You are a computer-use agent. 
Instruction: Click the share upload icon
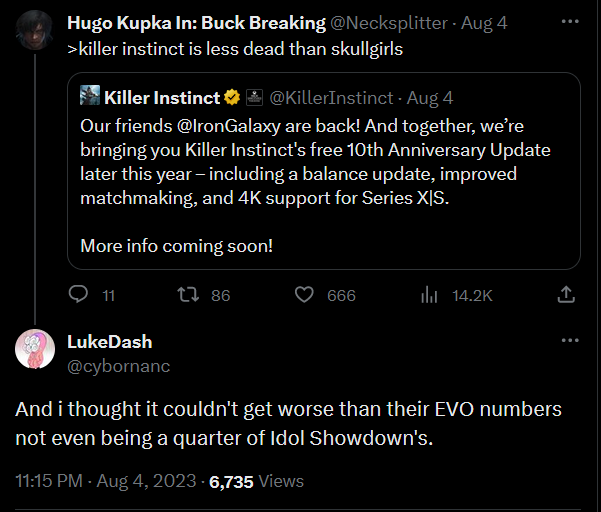pyautogui.click(x=565, y=294)
